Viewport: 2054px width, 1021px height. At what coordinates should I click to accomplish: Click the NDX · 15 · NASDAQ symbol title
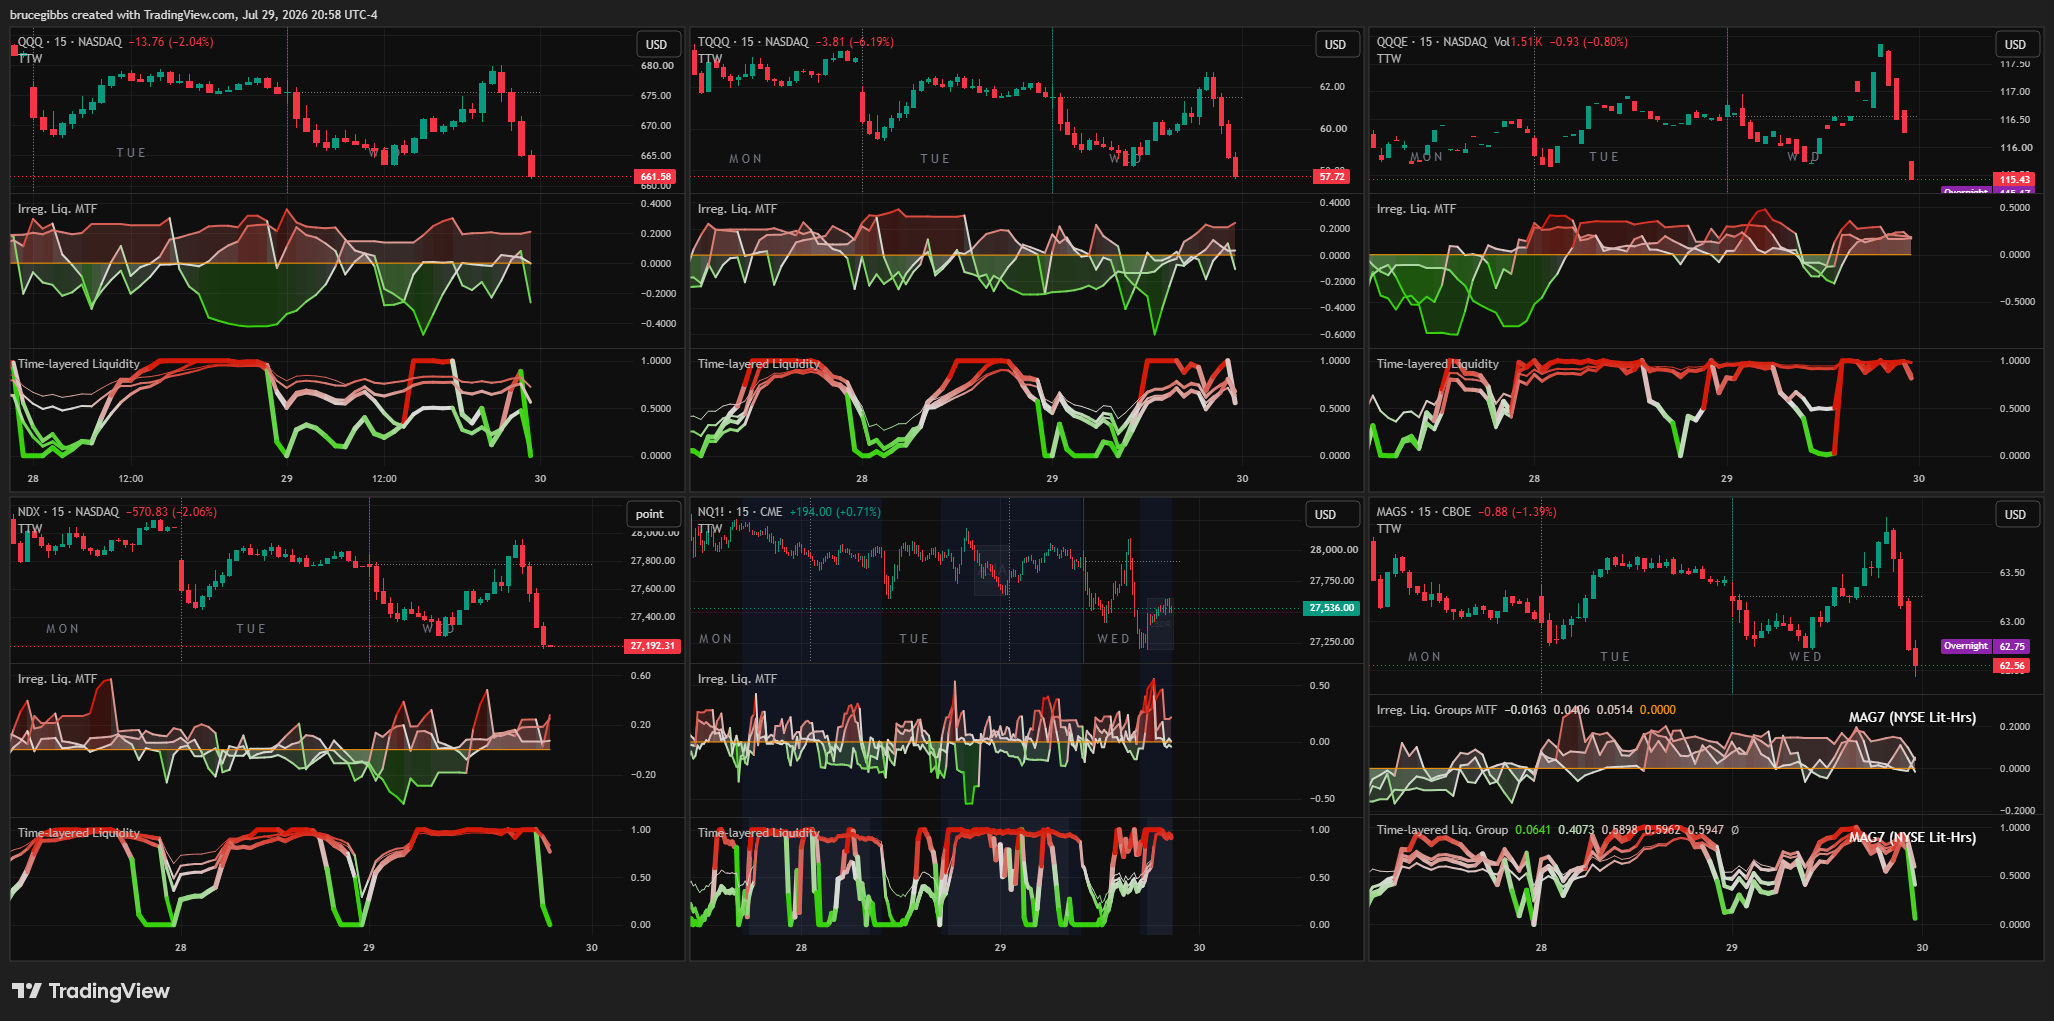(x=68, y=512)
